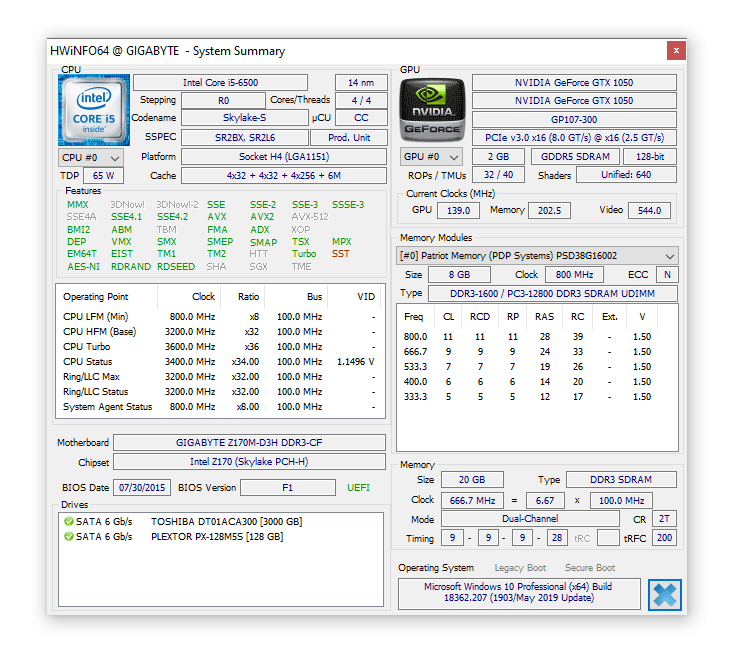Viewport: 729px width, 659px height.
Task: Click the Prod. Unit field
Action: (349, 138)
